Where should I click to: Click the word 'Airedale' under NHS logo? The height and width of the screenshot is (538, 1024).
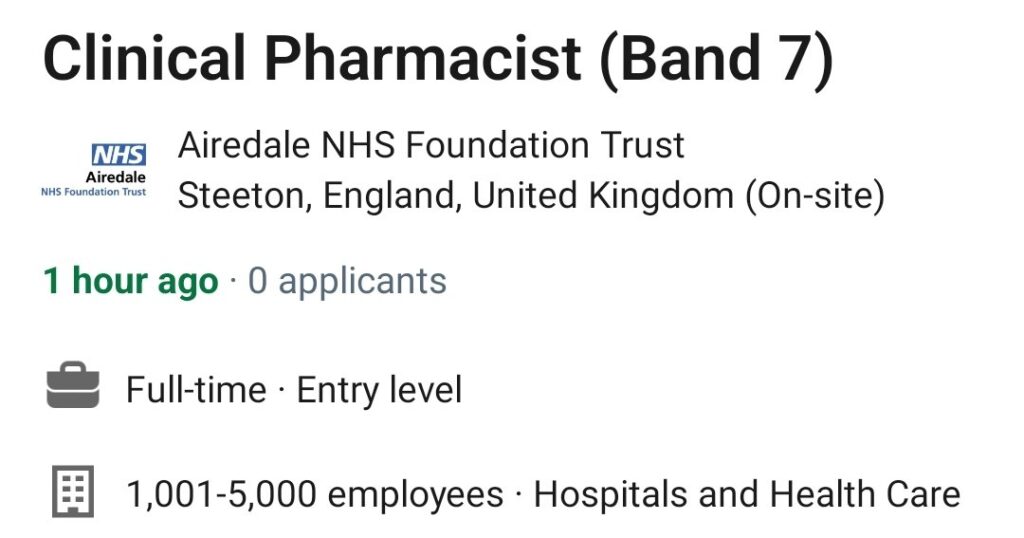coord(116,177)
